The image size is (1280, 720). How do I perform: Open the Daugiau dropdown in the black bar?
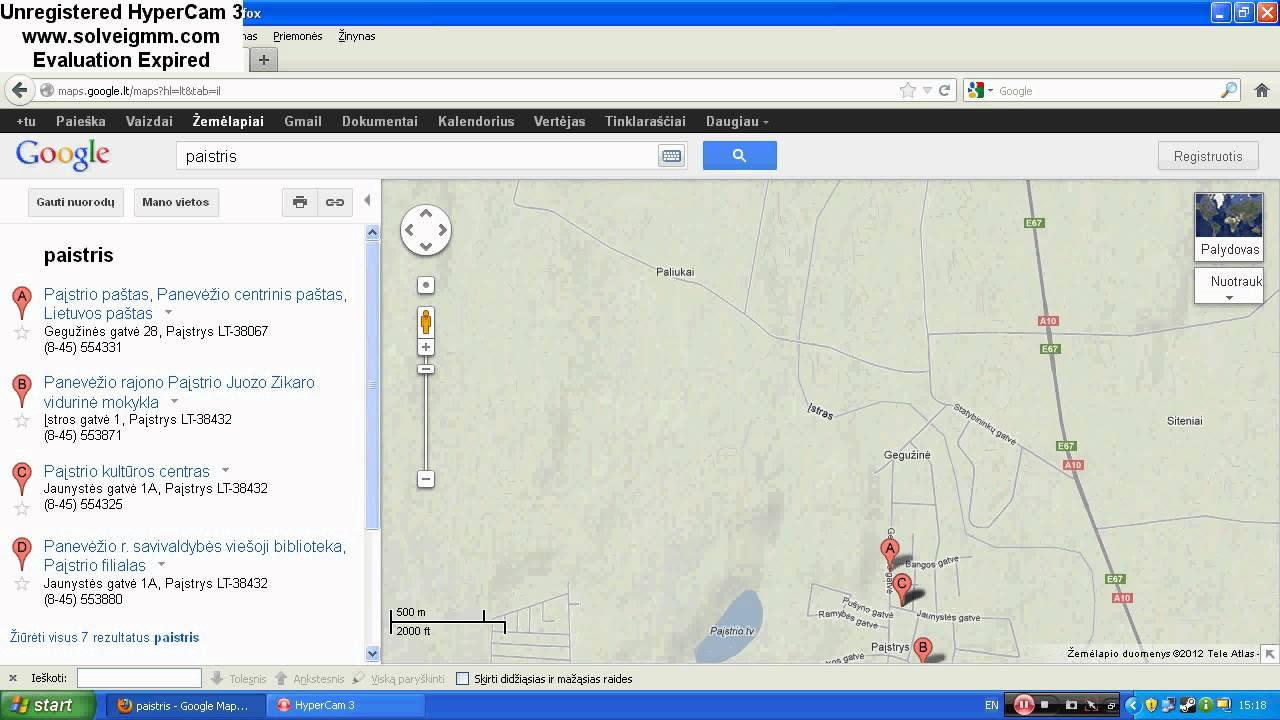point(737,121)
